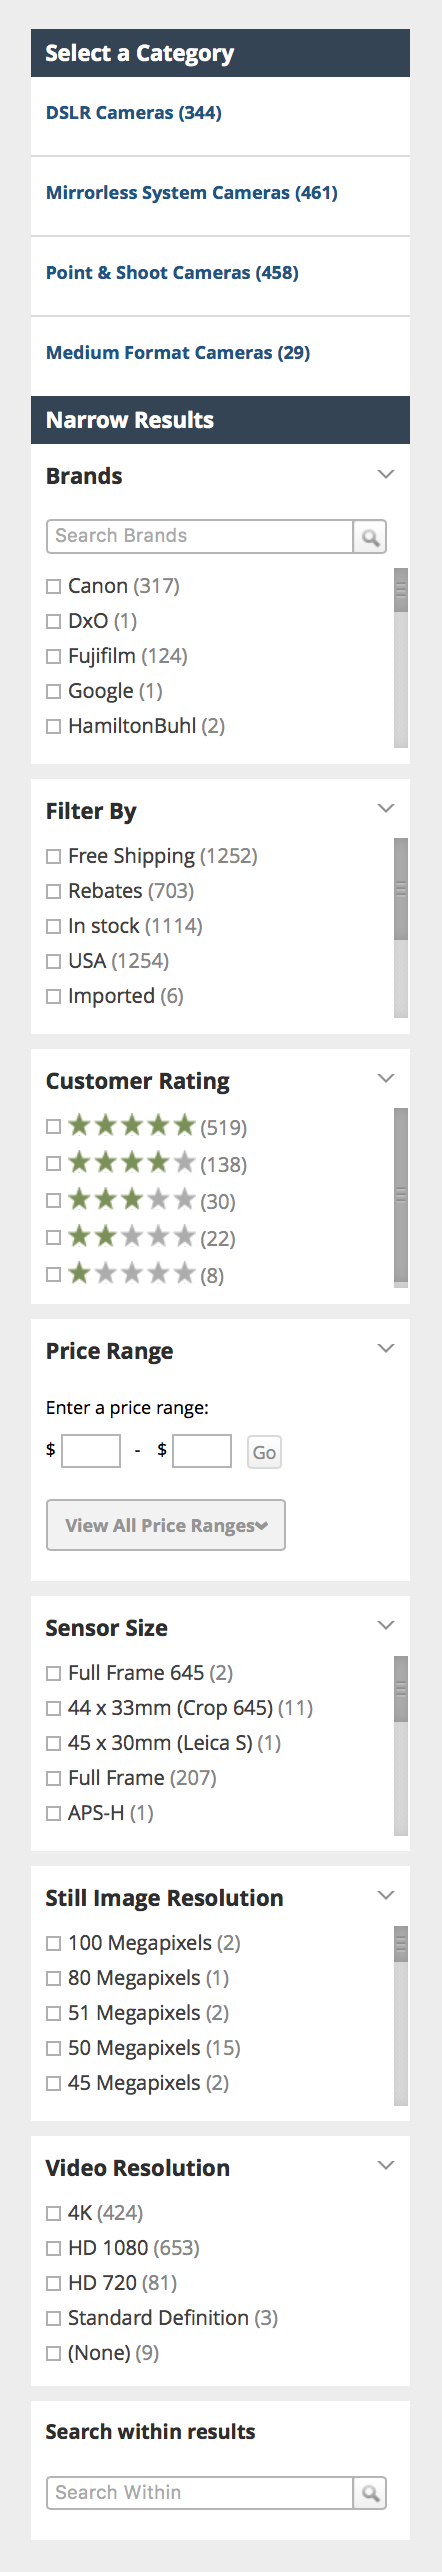
Task: Select the one-star rating filter
Action: (54, 1275)
